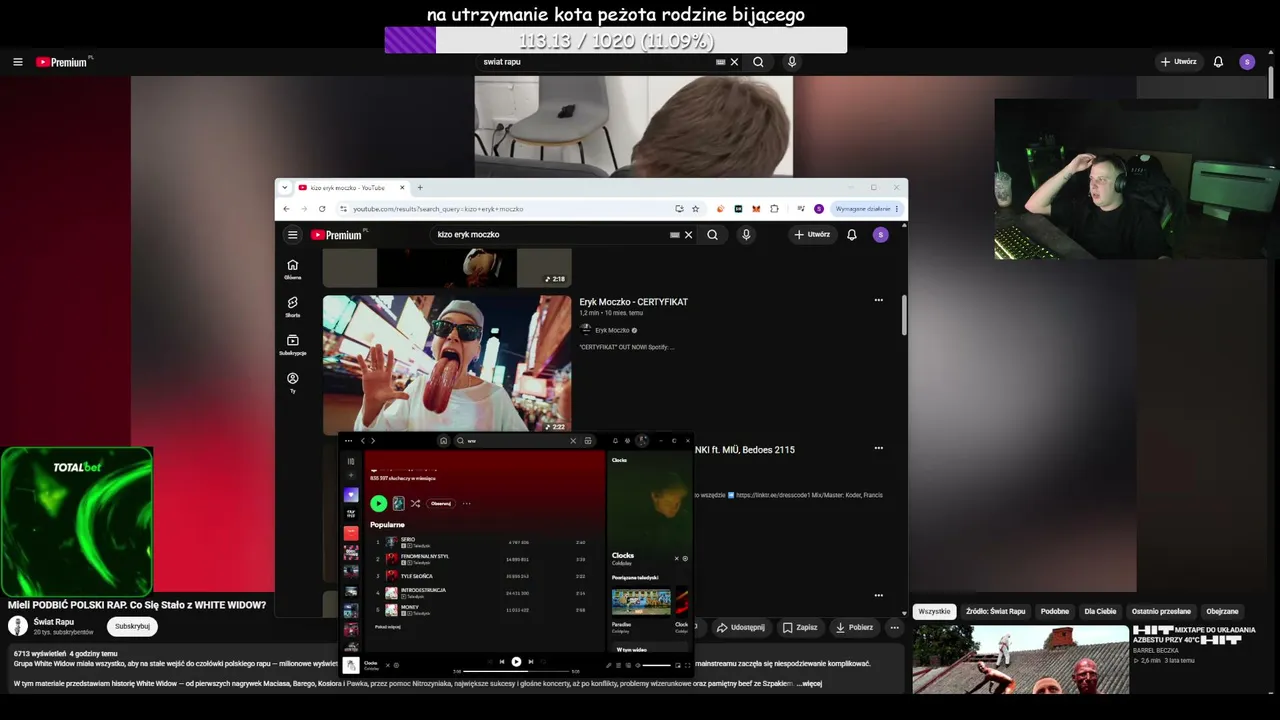The width and height of the screenshot is (1280, 720).
Task: Open the 'Eryk Moczko - CERTYFIKAT' video title
Action: [x=633, y=302]
